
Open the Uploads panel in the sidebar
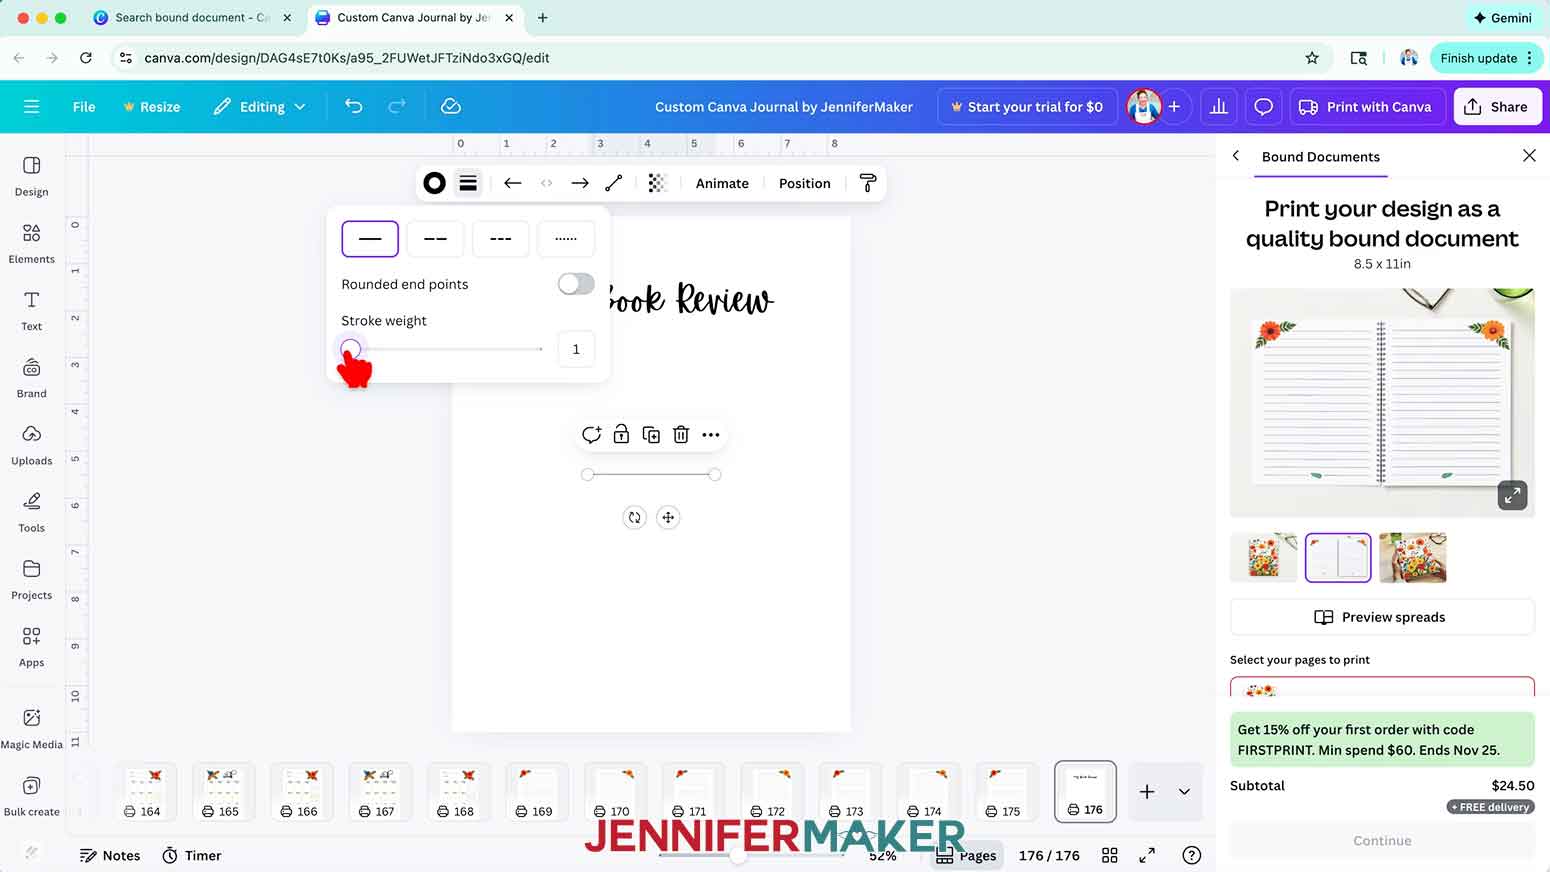point(32,444)
